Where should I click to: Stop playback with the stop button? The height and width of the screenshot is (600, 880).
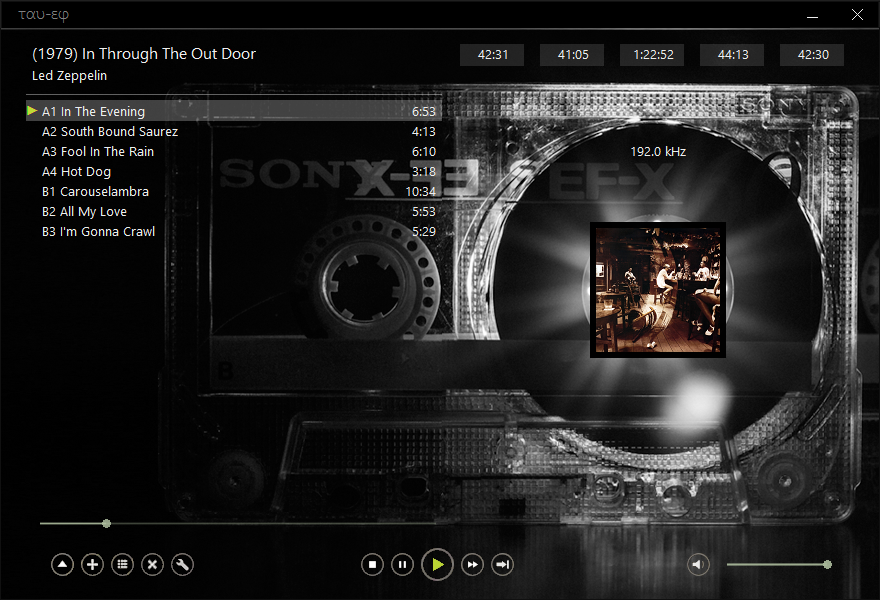click(x=372, y=565)
